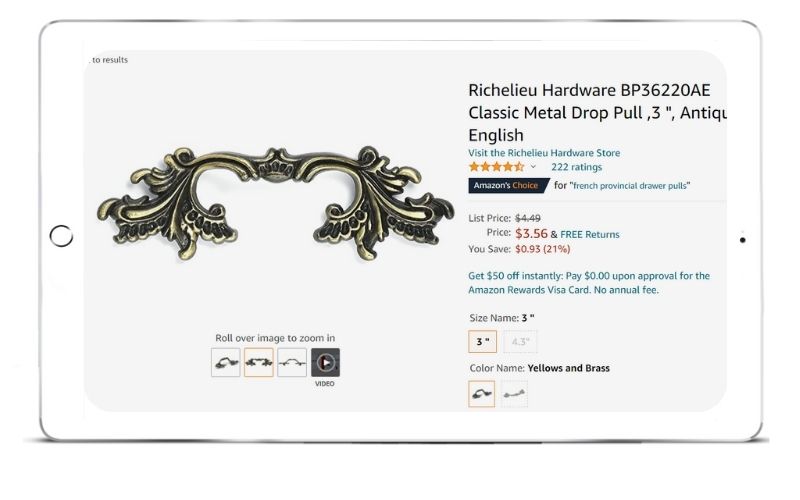Click the tablet front camera dot
The height and width of the screenshot is (500, 800).
[x=742, y=240]
